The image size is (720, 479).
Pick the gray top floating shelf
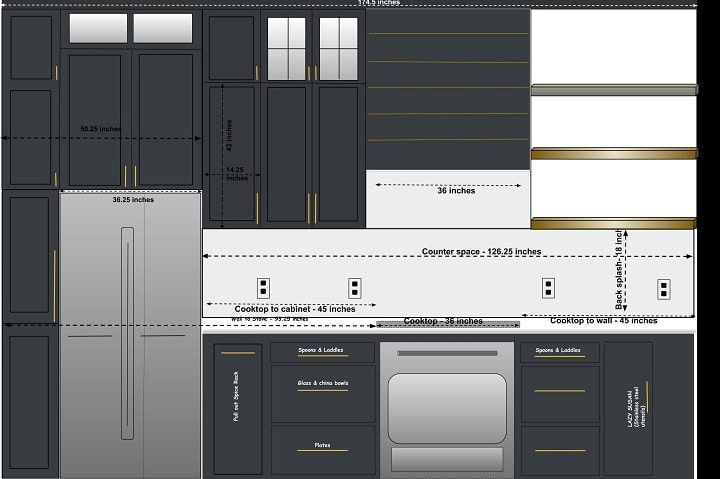(x=613, y=90)
